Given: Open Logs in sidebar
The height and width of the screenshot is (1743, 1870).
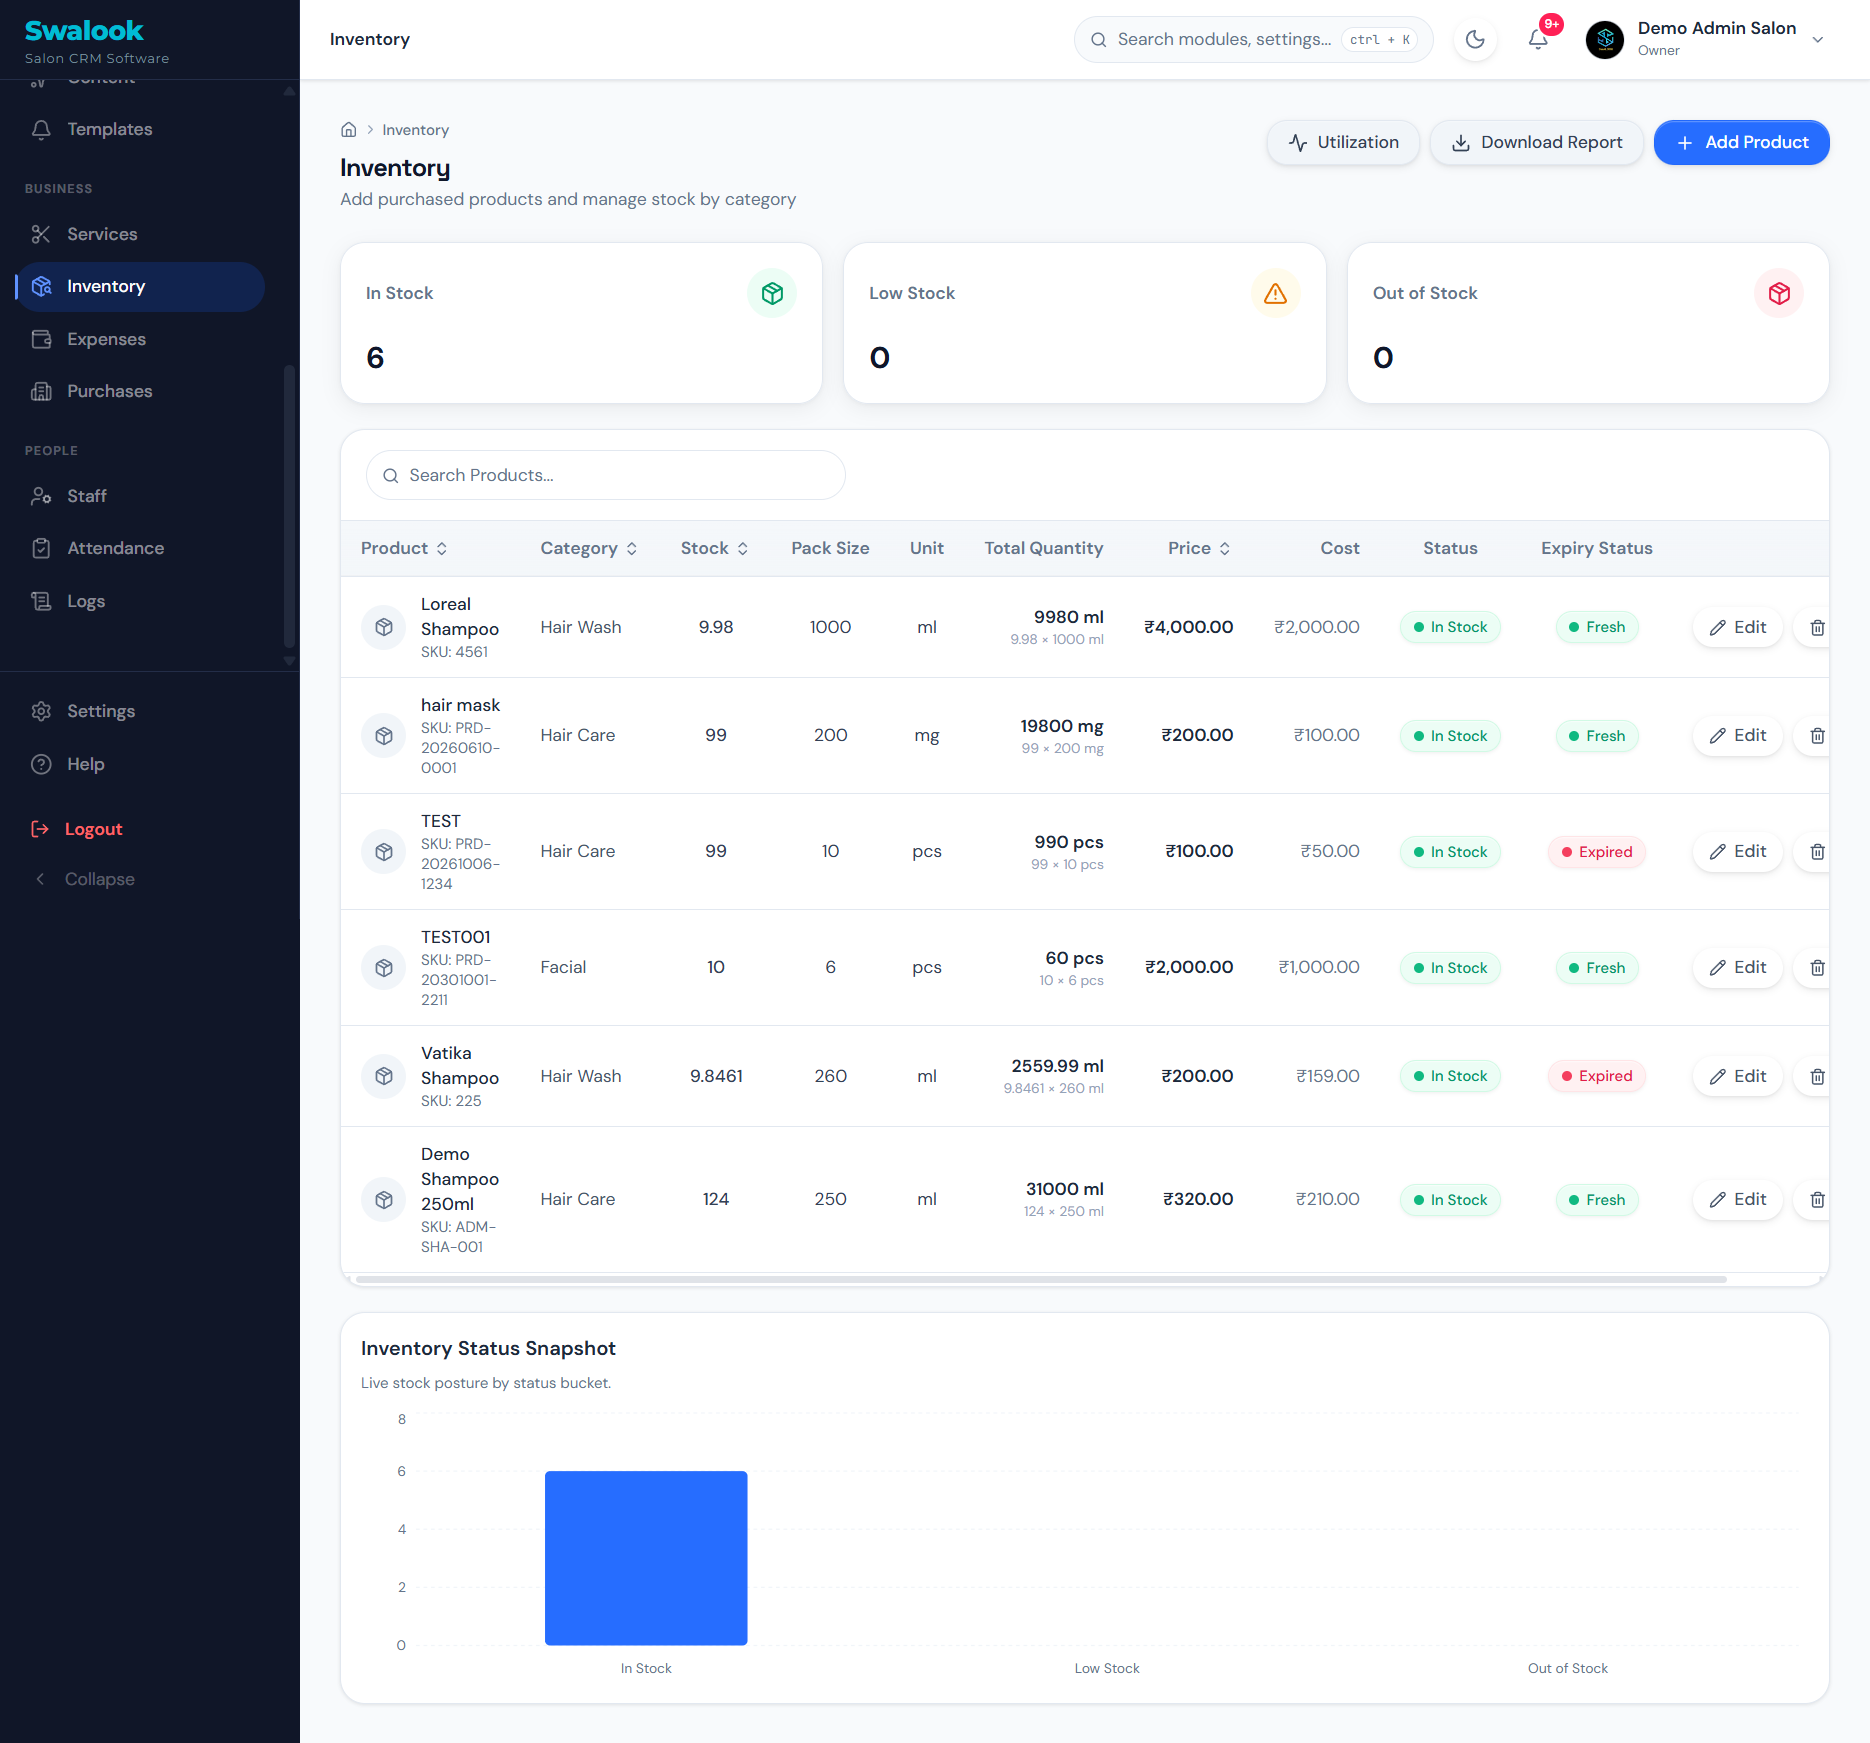Looking at the screenshot, I should 140,601.
